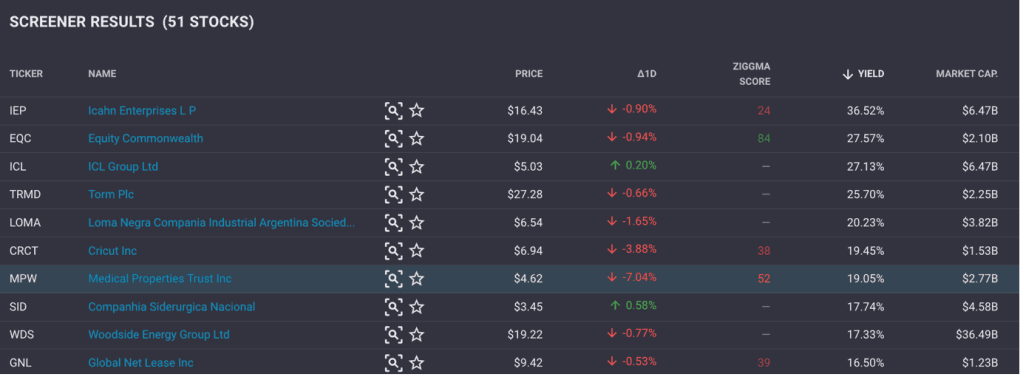Select ticker EQC
Screen dimensions: 1023x377
pos(20,138)
